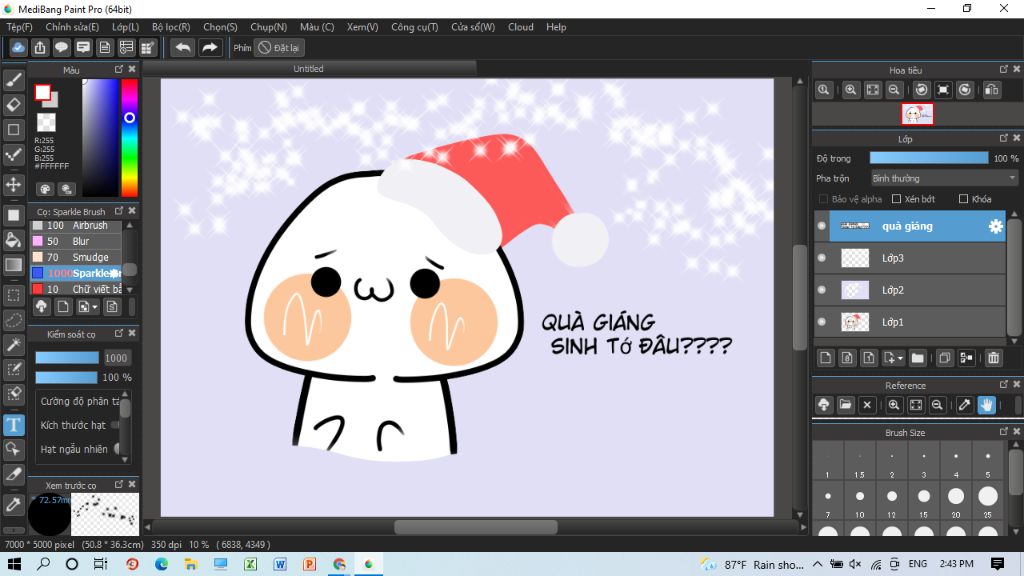1024x576 pixels.
Task: Hide the Lớp2 layer
Action: tap(822, 290)
